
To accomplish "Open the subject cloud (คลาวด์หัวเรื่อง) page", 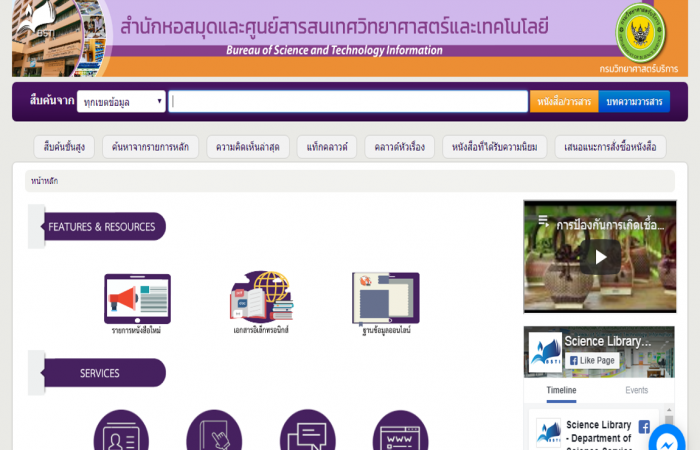I will tap(400, 147).
